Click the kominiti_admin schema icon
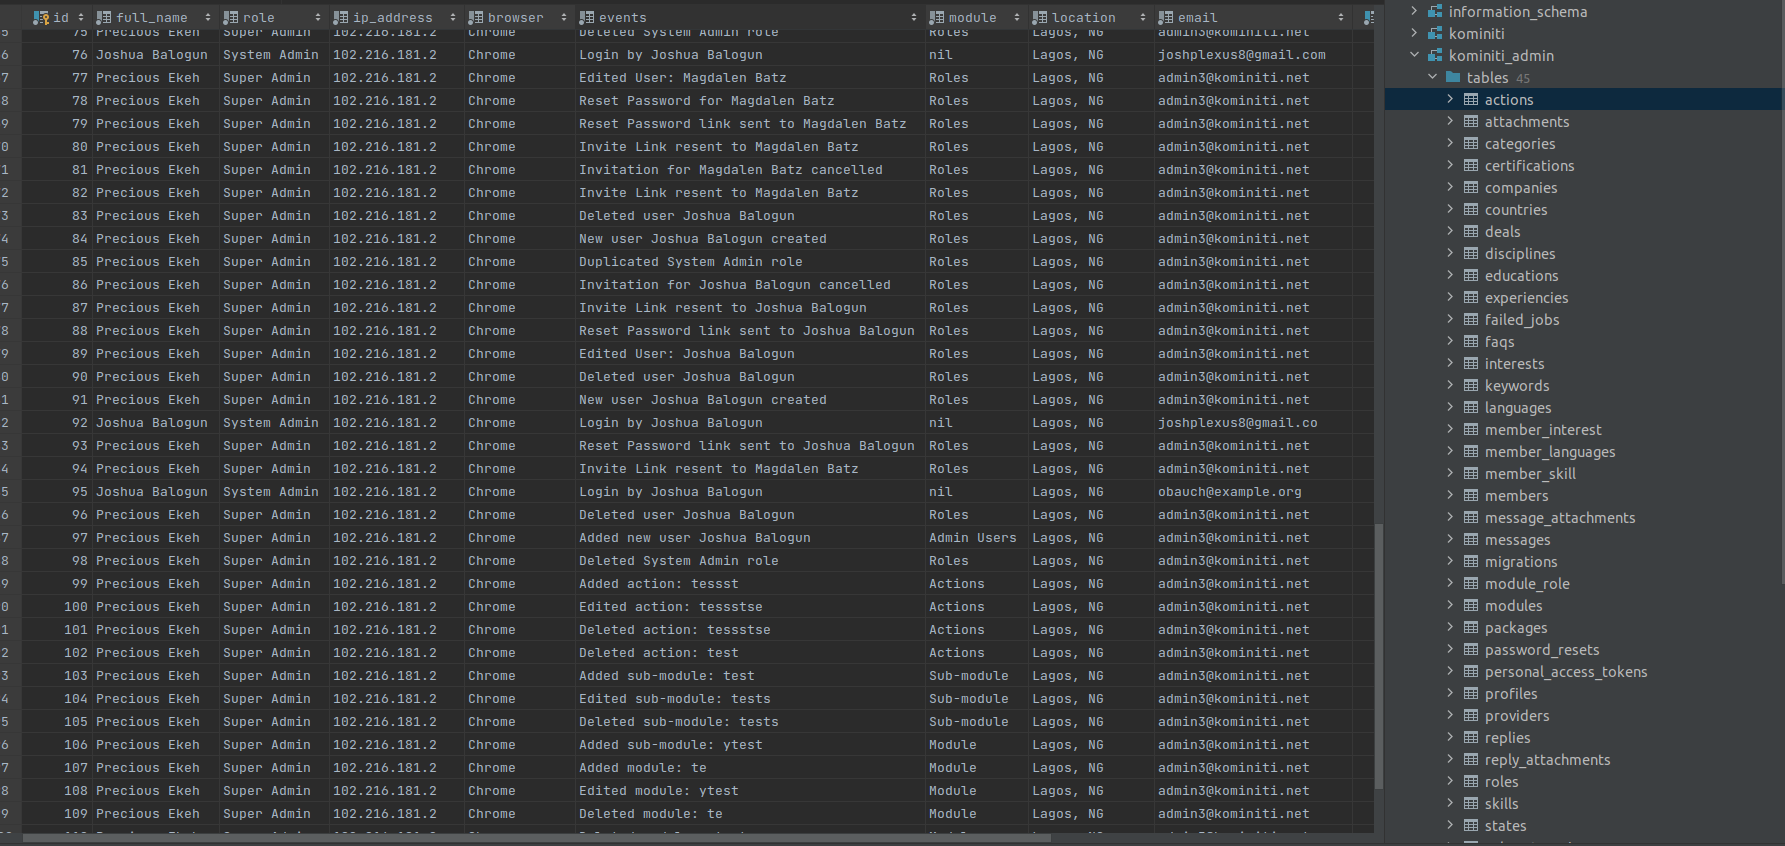1785x846 pixels. (1435, 56)
